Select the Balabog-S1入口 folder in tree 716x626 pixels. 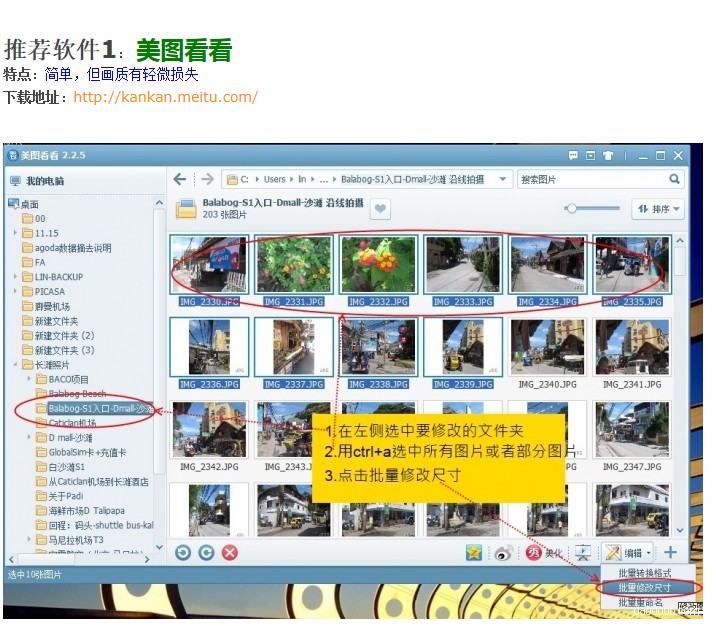point(99,409)
